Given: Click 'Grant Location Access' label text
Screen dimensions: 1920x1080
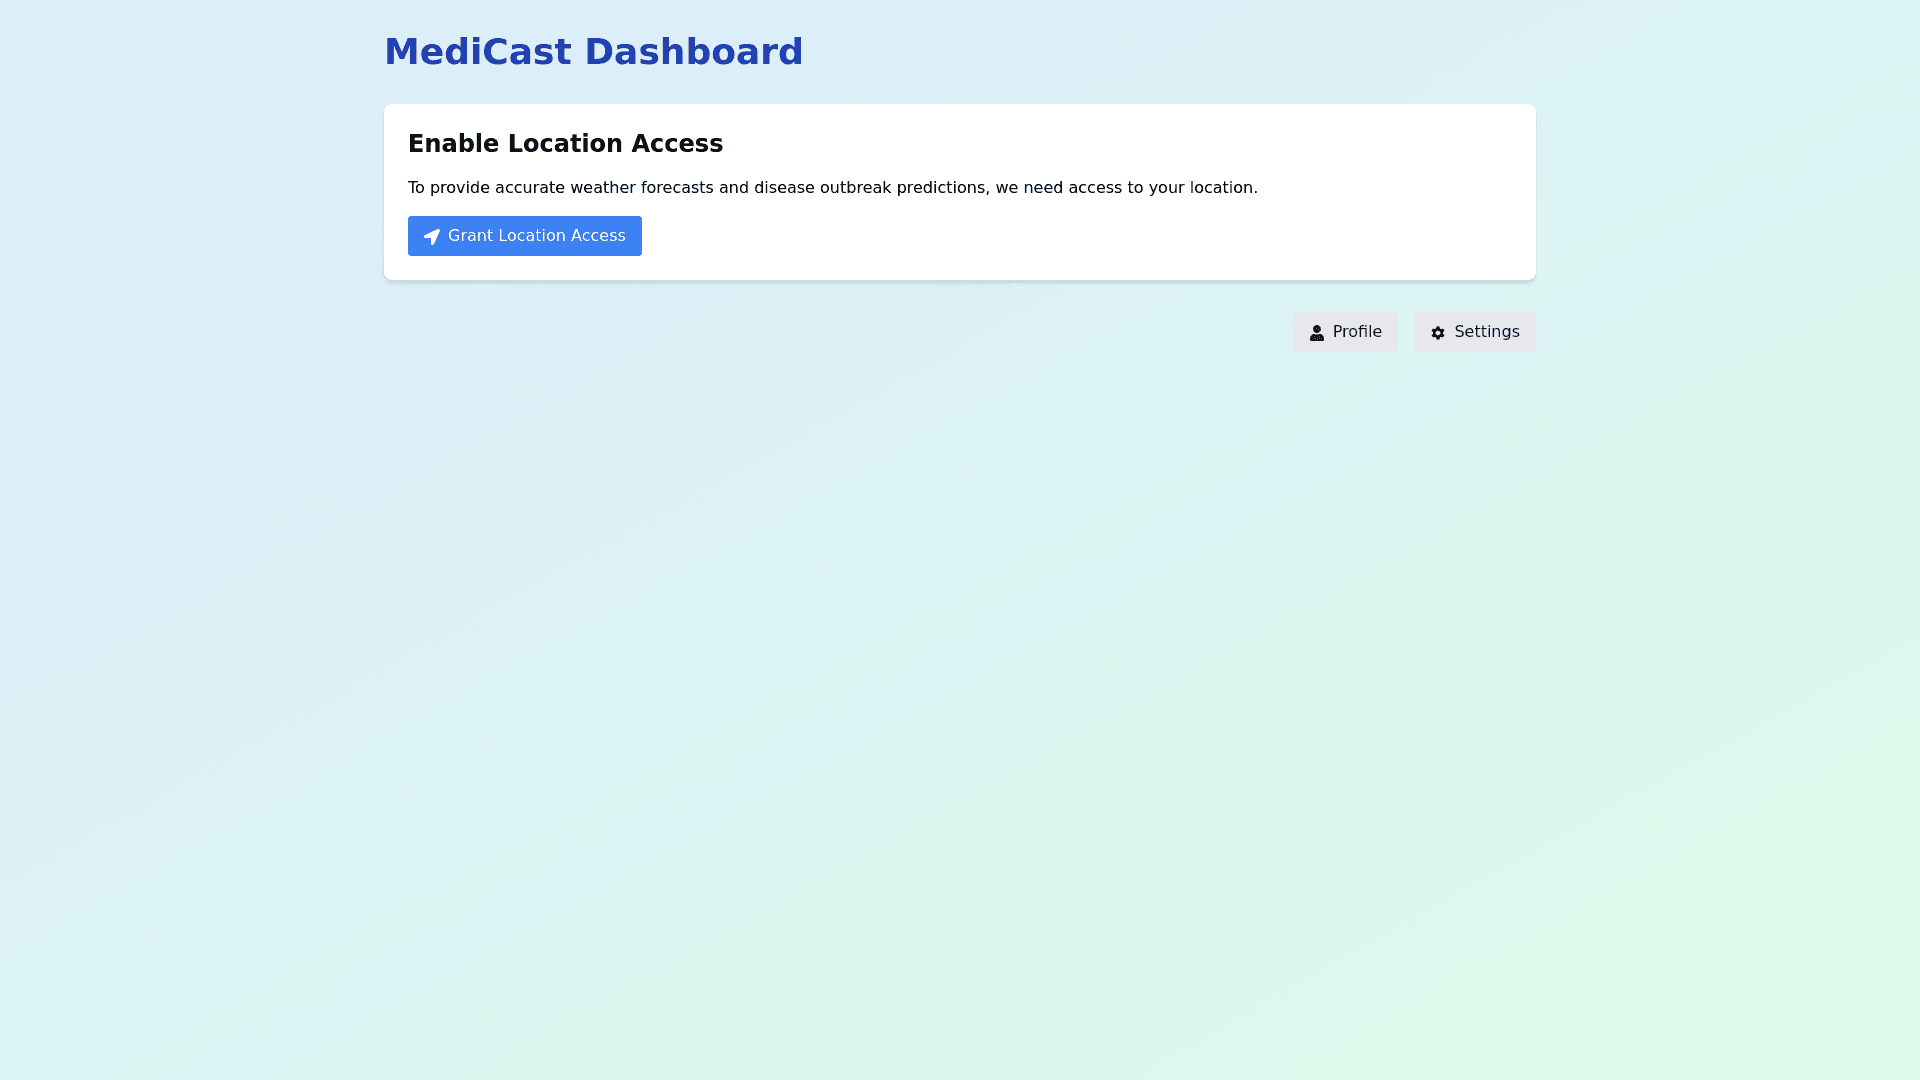Looking at the screenshot, I should tap(536, 236).
